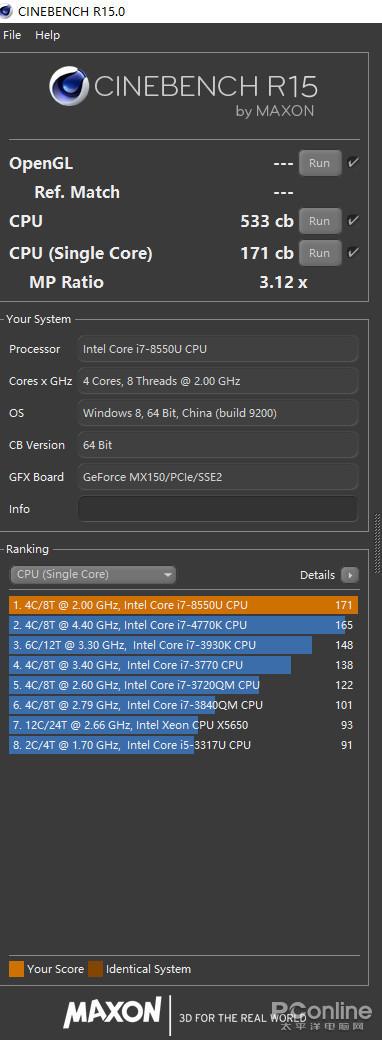Screen dimensions: 382x1040
Task: Select the Xeon X5650 ranking entry
Action: click(x=184, y=725)
